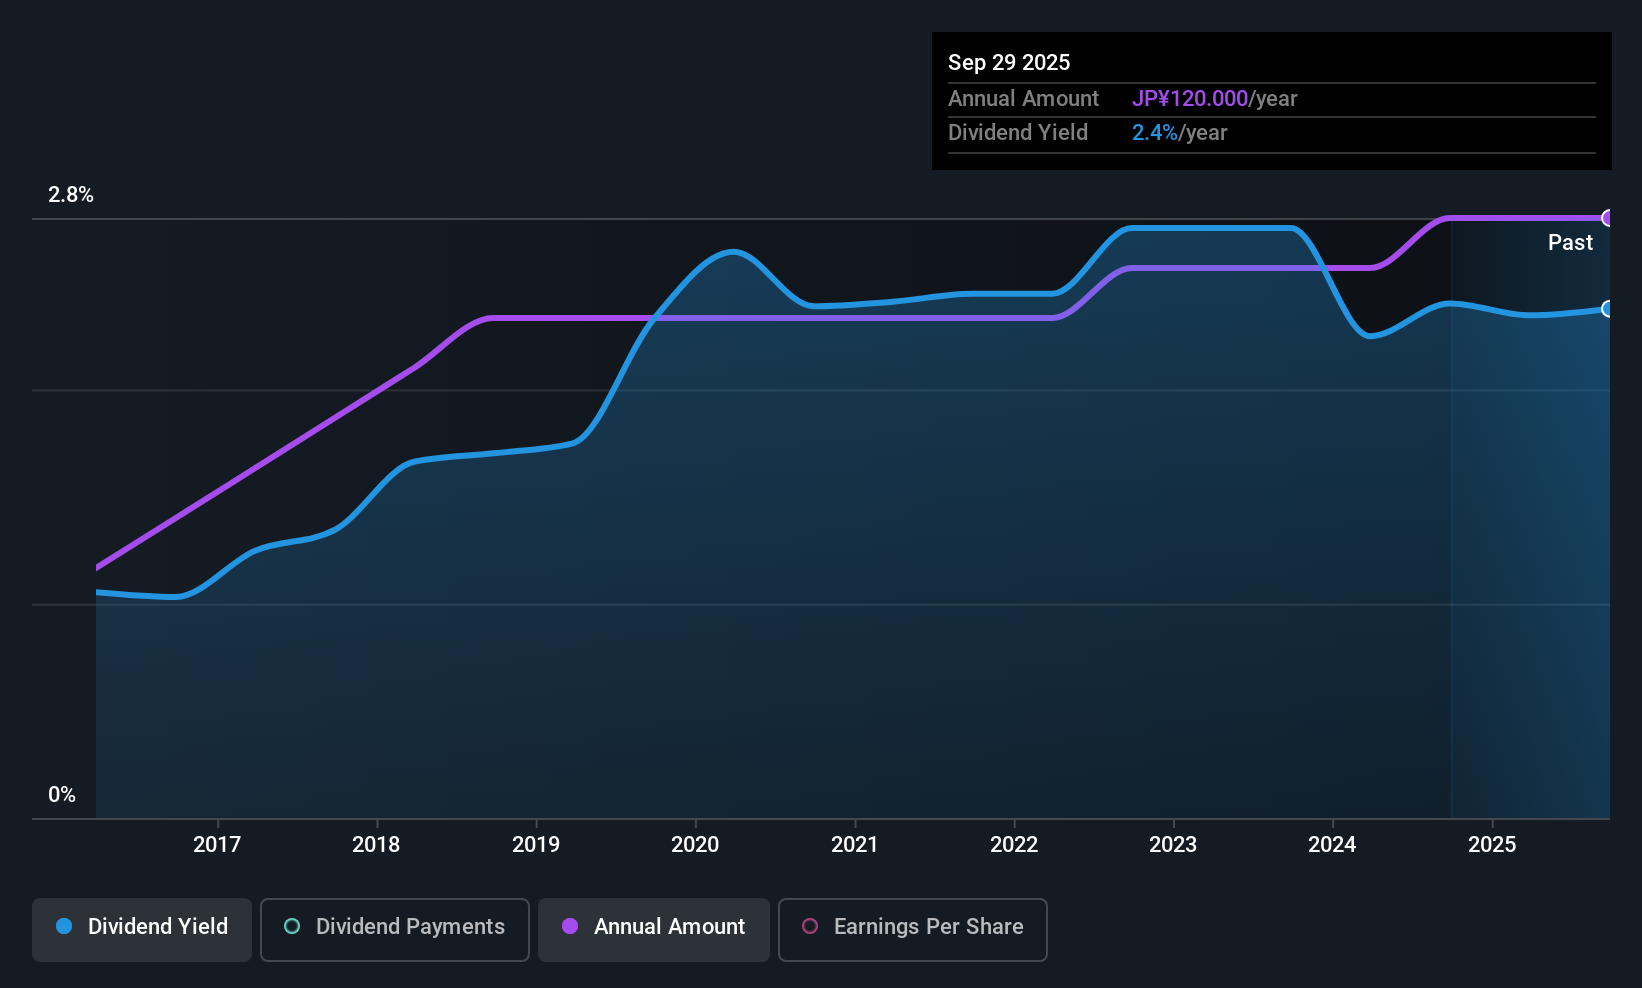Toggle the Dividend Yield series
The width and height of the screenshot is (1642, 988).
[142, 930]
